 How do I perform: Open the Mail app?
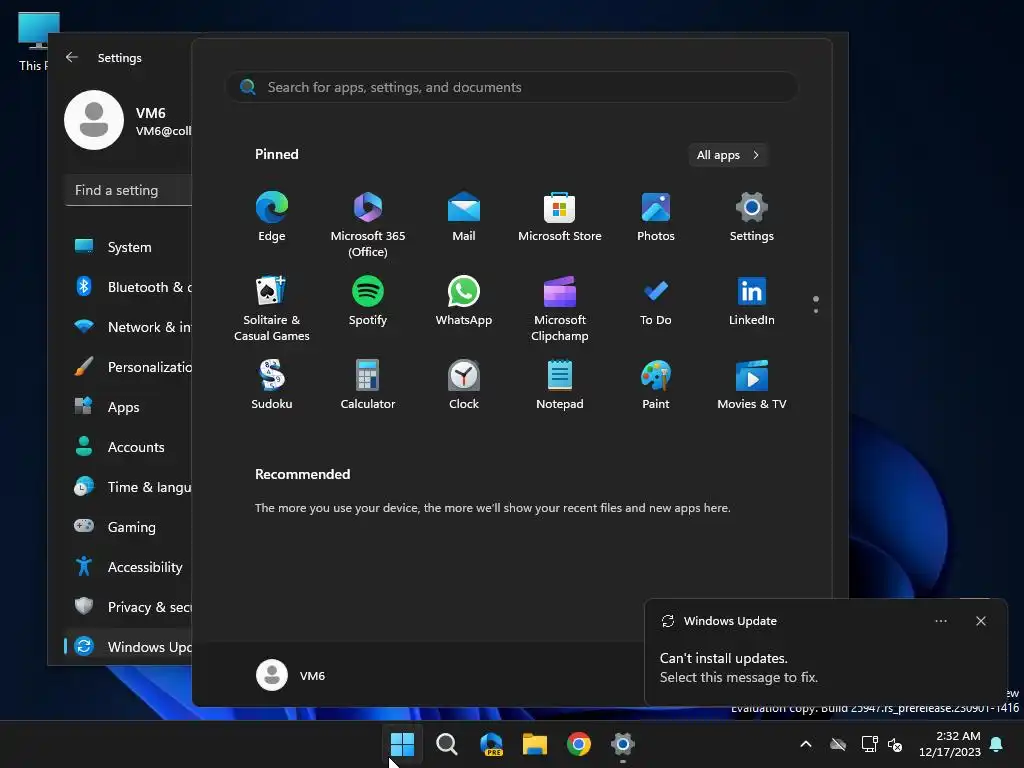click(x=464, y=217)
